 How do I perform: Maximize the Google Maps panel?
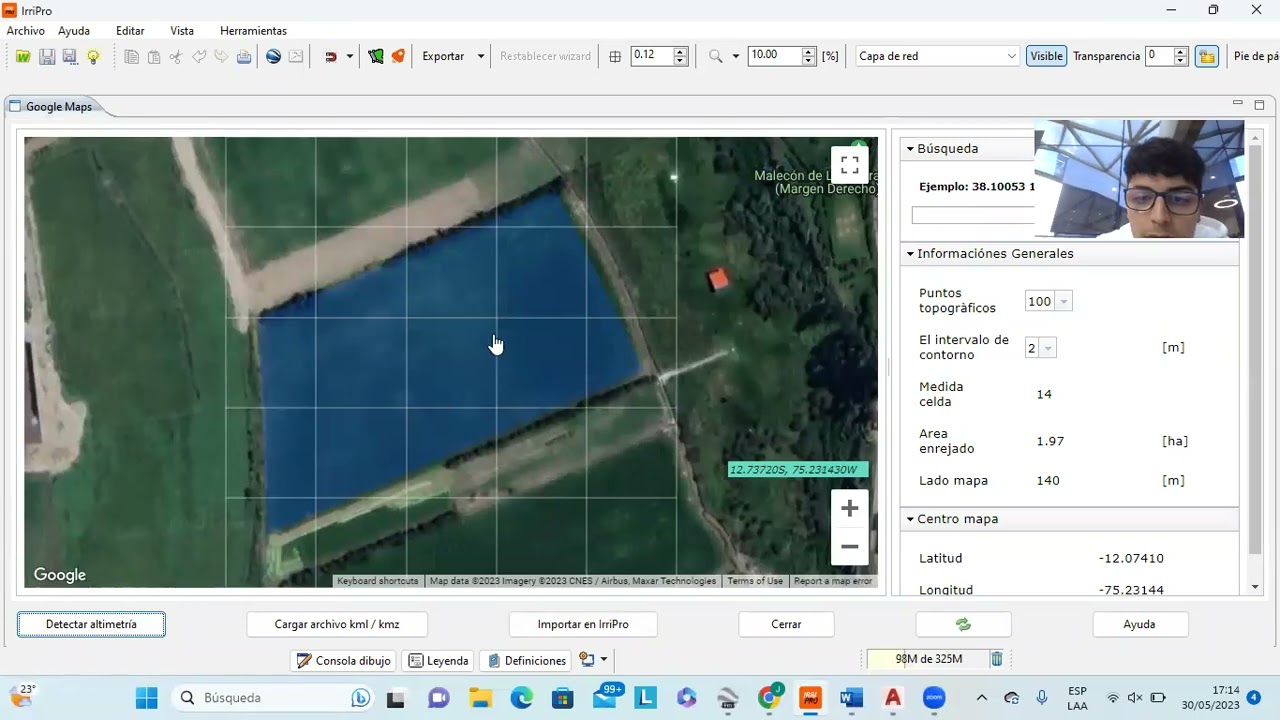pyautogui.click(x=1259, y=105)
